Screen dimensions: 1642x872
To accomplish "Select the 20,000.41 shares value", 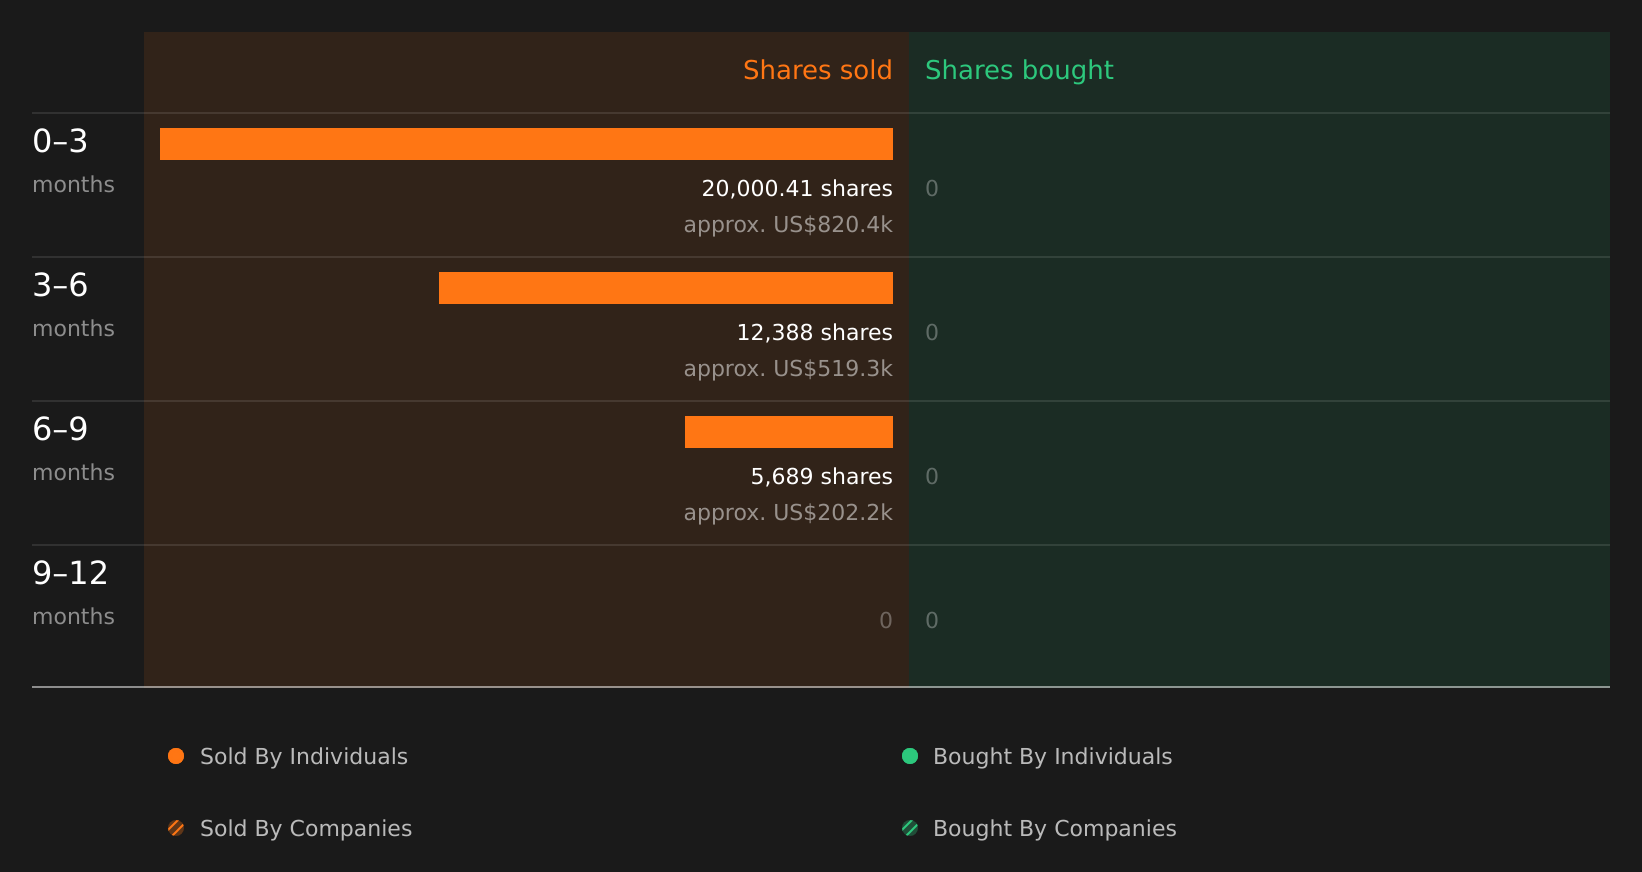I will pyautogui.click(x=797, y=189).
